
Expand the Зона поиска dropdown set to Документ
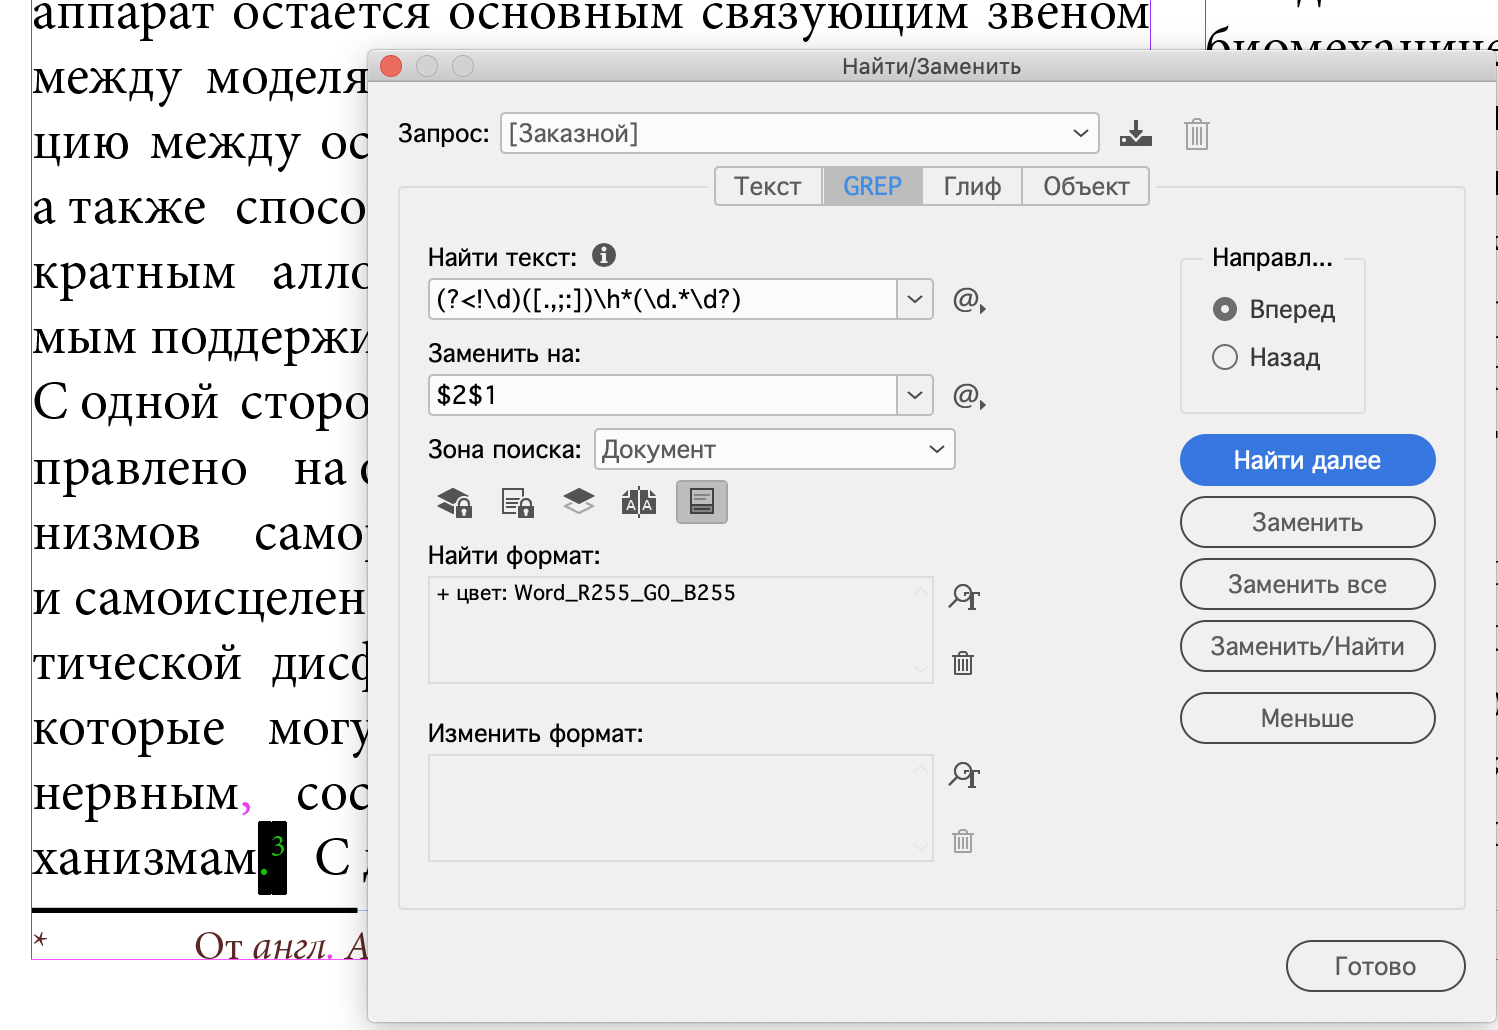click(x=775, y=450)
